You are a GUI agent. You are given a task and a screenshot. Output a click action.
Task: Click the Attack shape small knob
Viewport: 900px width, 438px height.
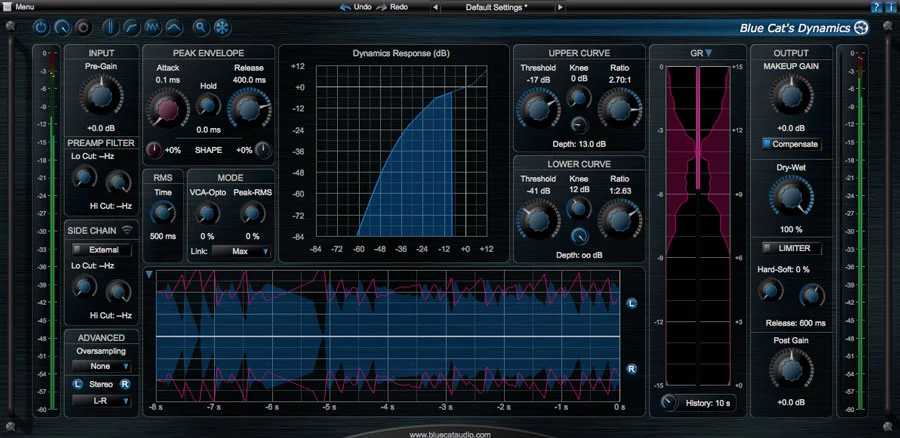pyautogui.click(x=154, y=150)
